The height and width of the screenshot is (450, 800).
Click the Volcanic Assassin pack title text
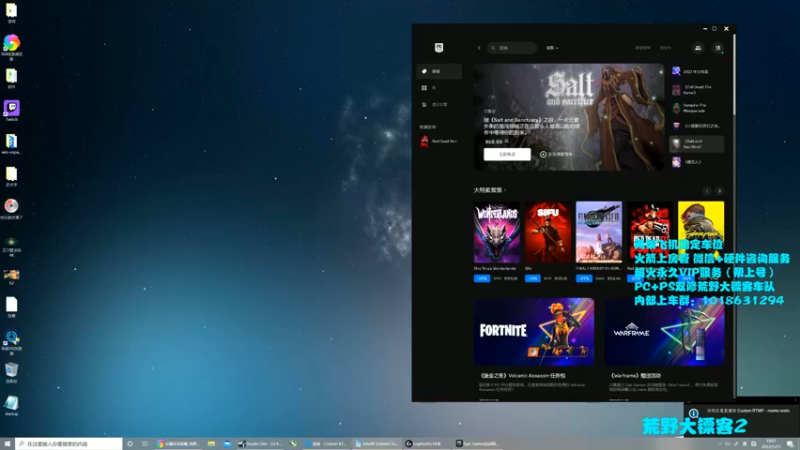[522, 376]
